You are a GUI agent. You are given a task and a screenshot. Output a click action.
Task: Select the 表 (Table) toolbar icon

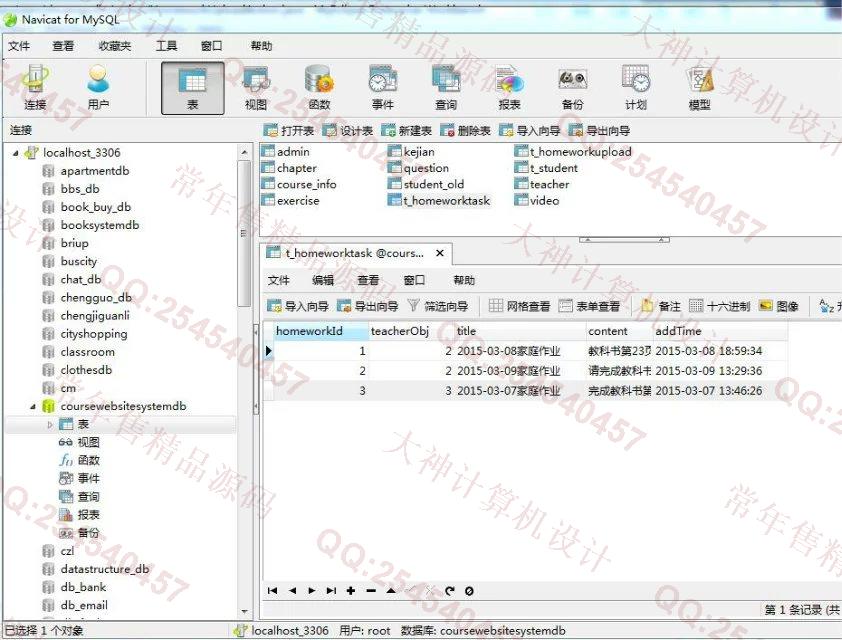coord(193,88)
